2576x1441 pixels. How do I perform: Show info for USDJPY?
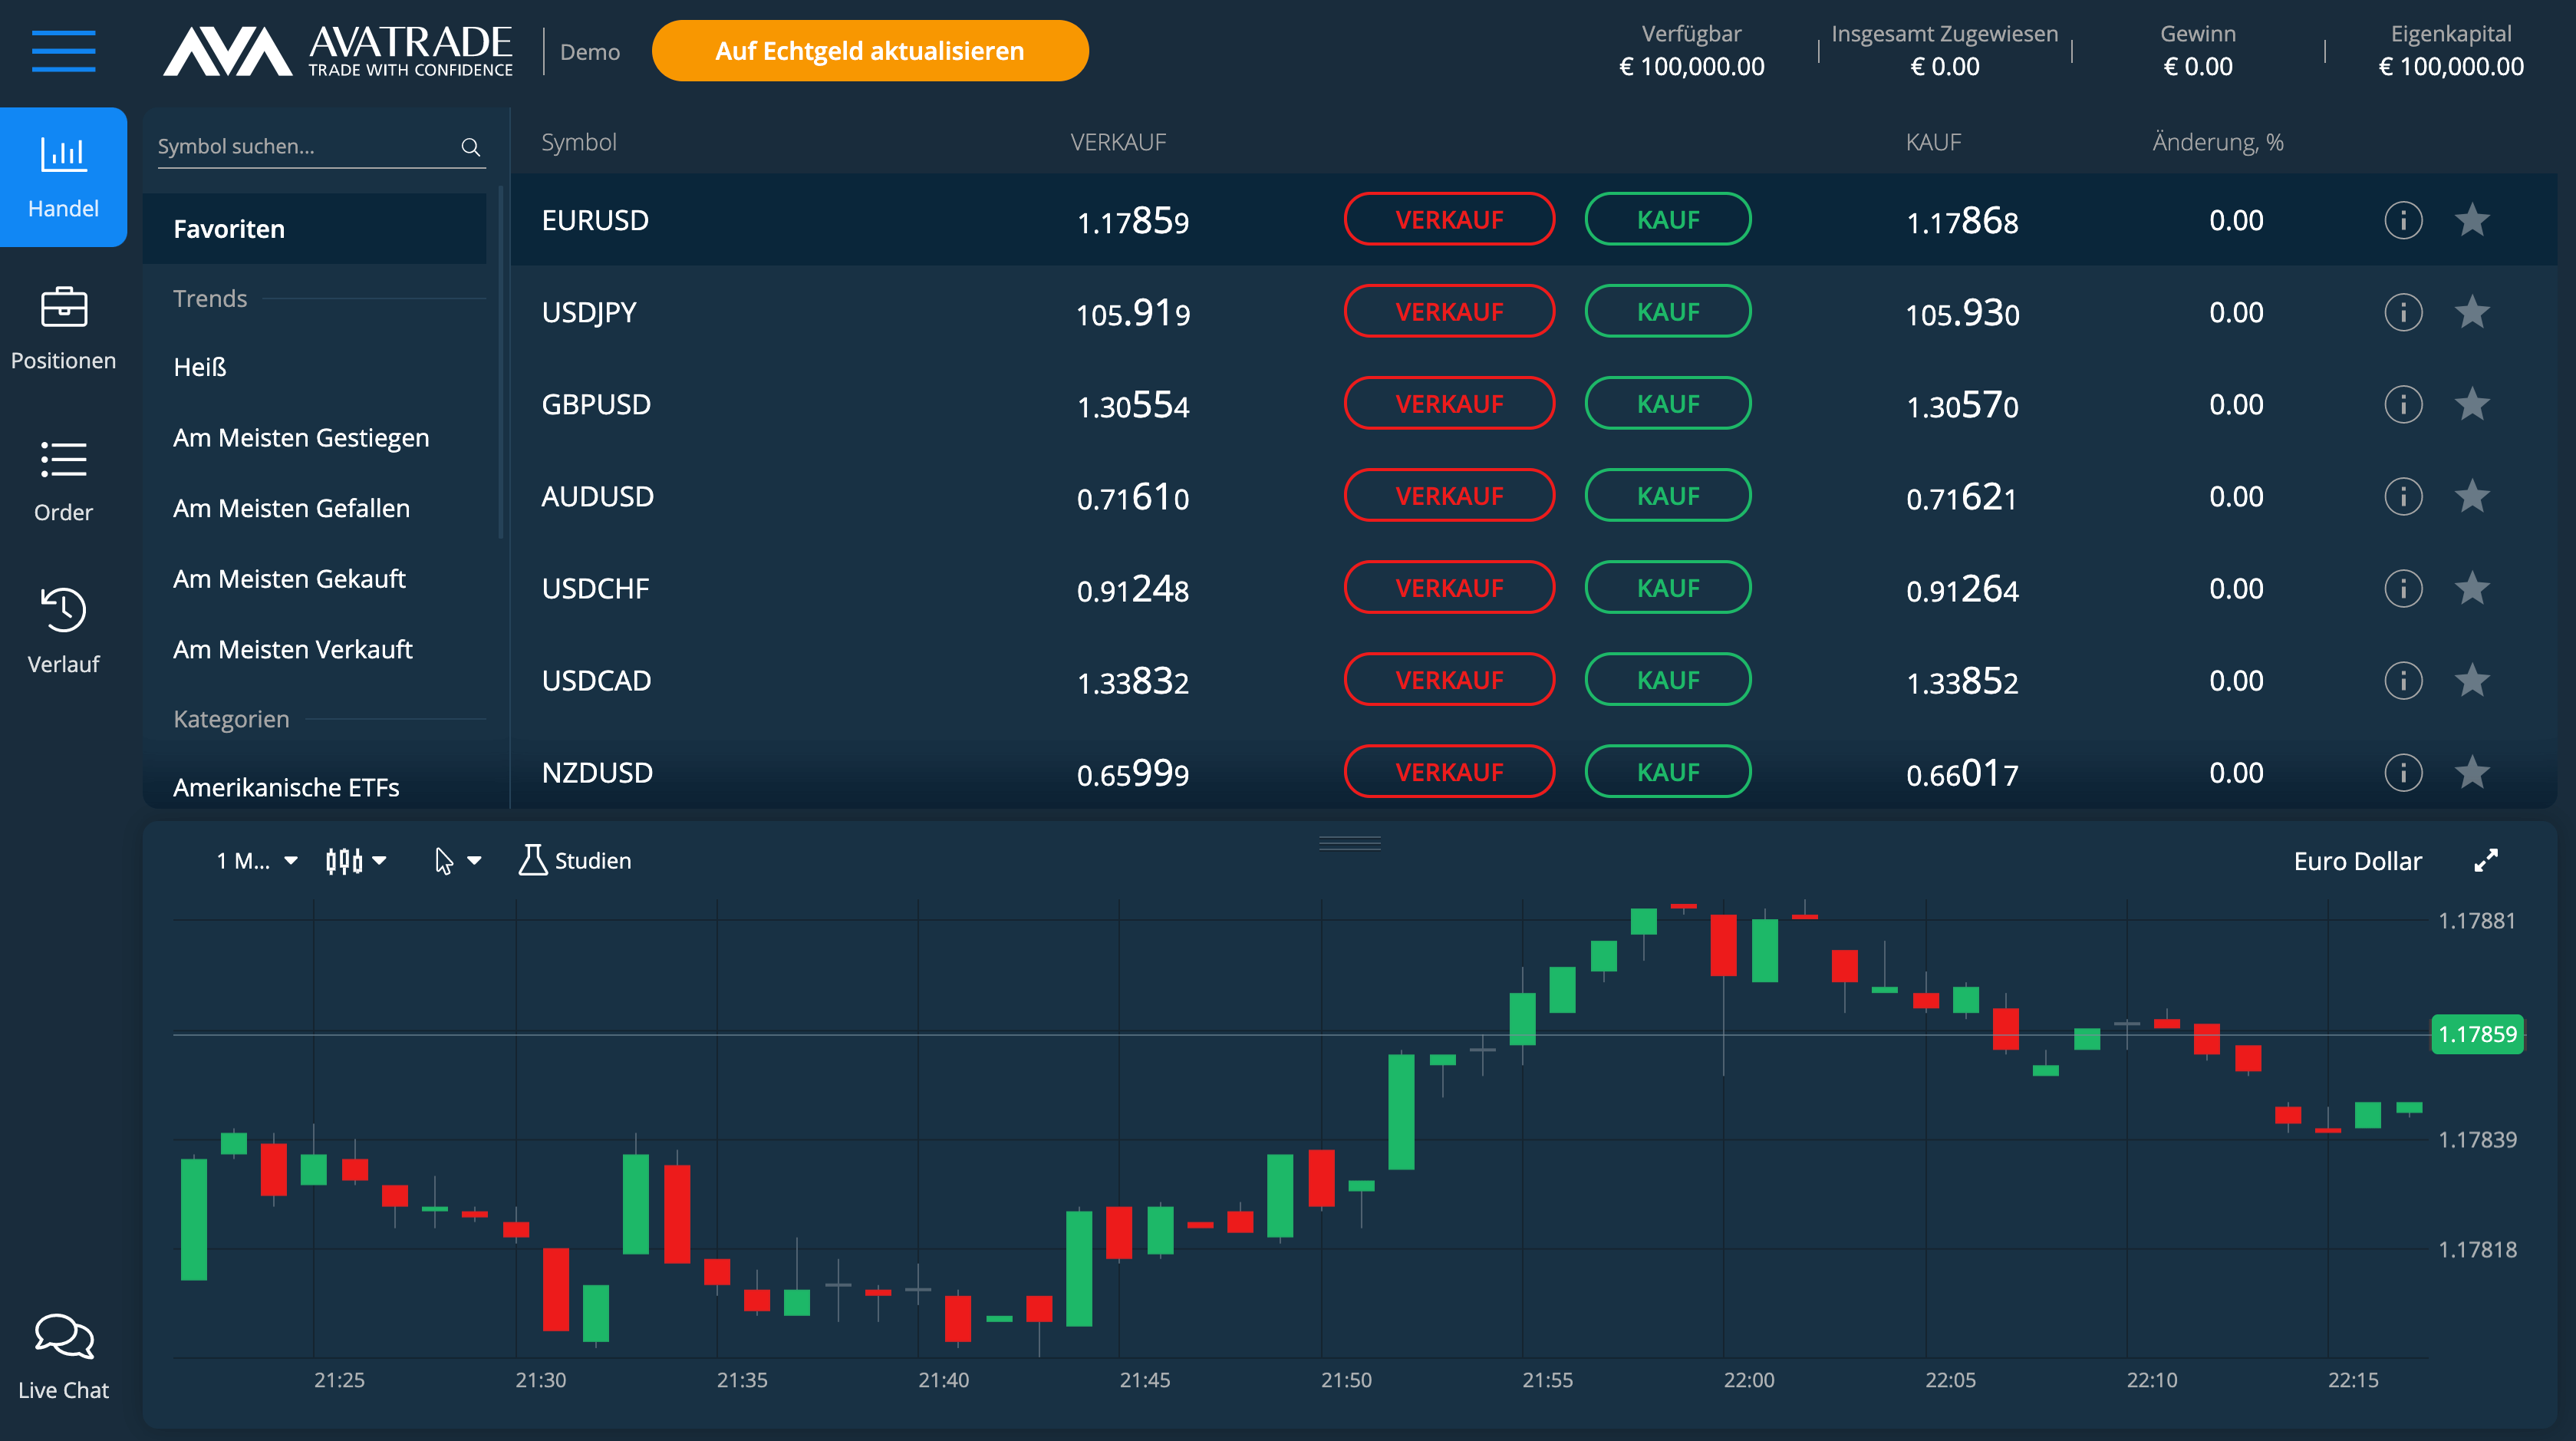pyautogui.click(x=2403, y=312)
